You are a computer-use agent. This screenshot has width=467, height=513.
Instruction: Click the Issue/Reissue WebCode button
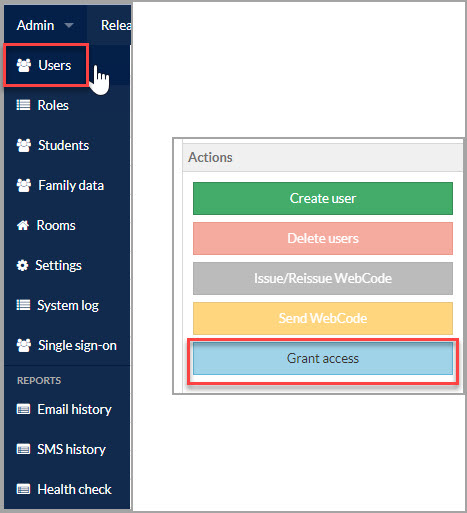[323, 278]
